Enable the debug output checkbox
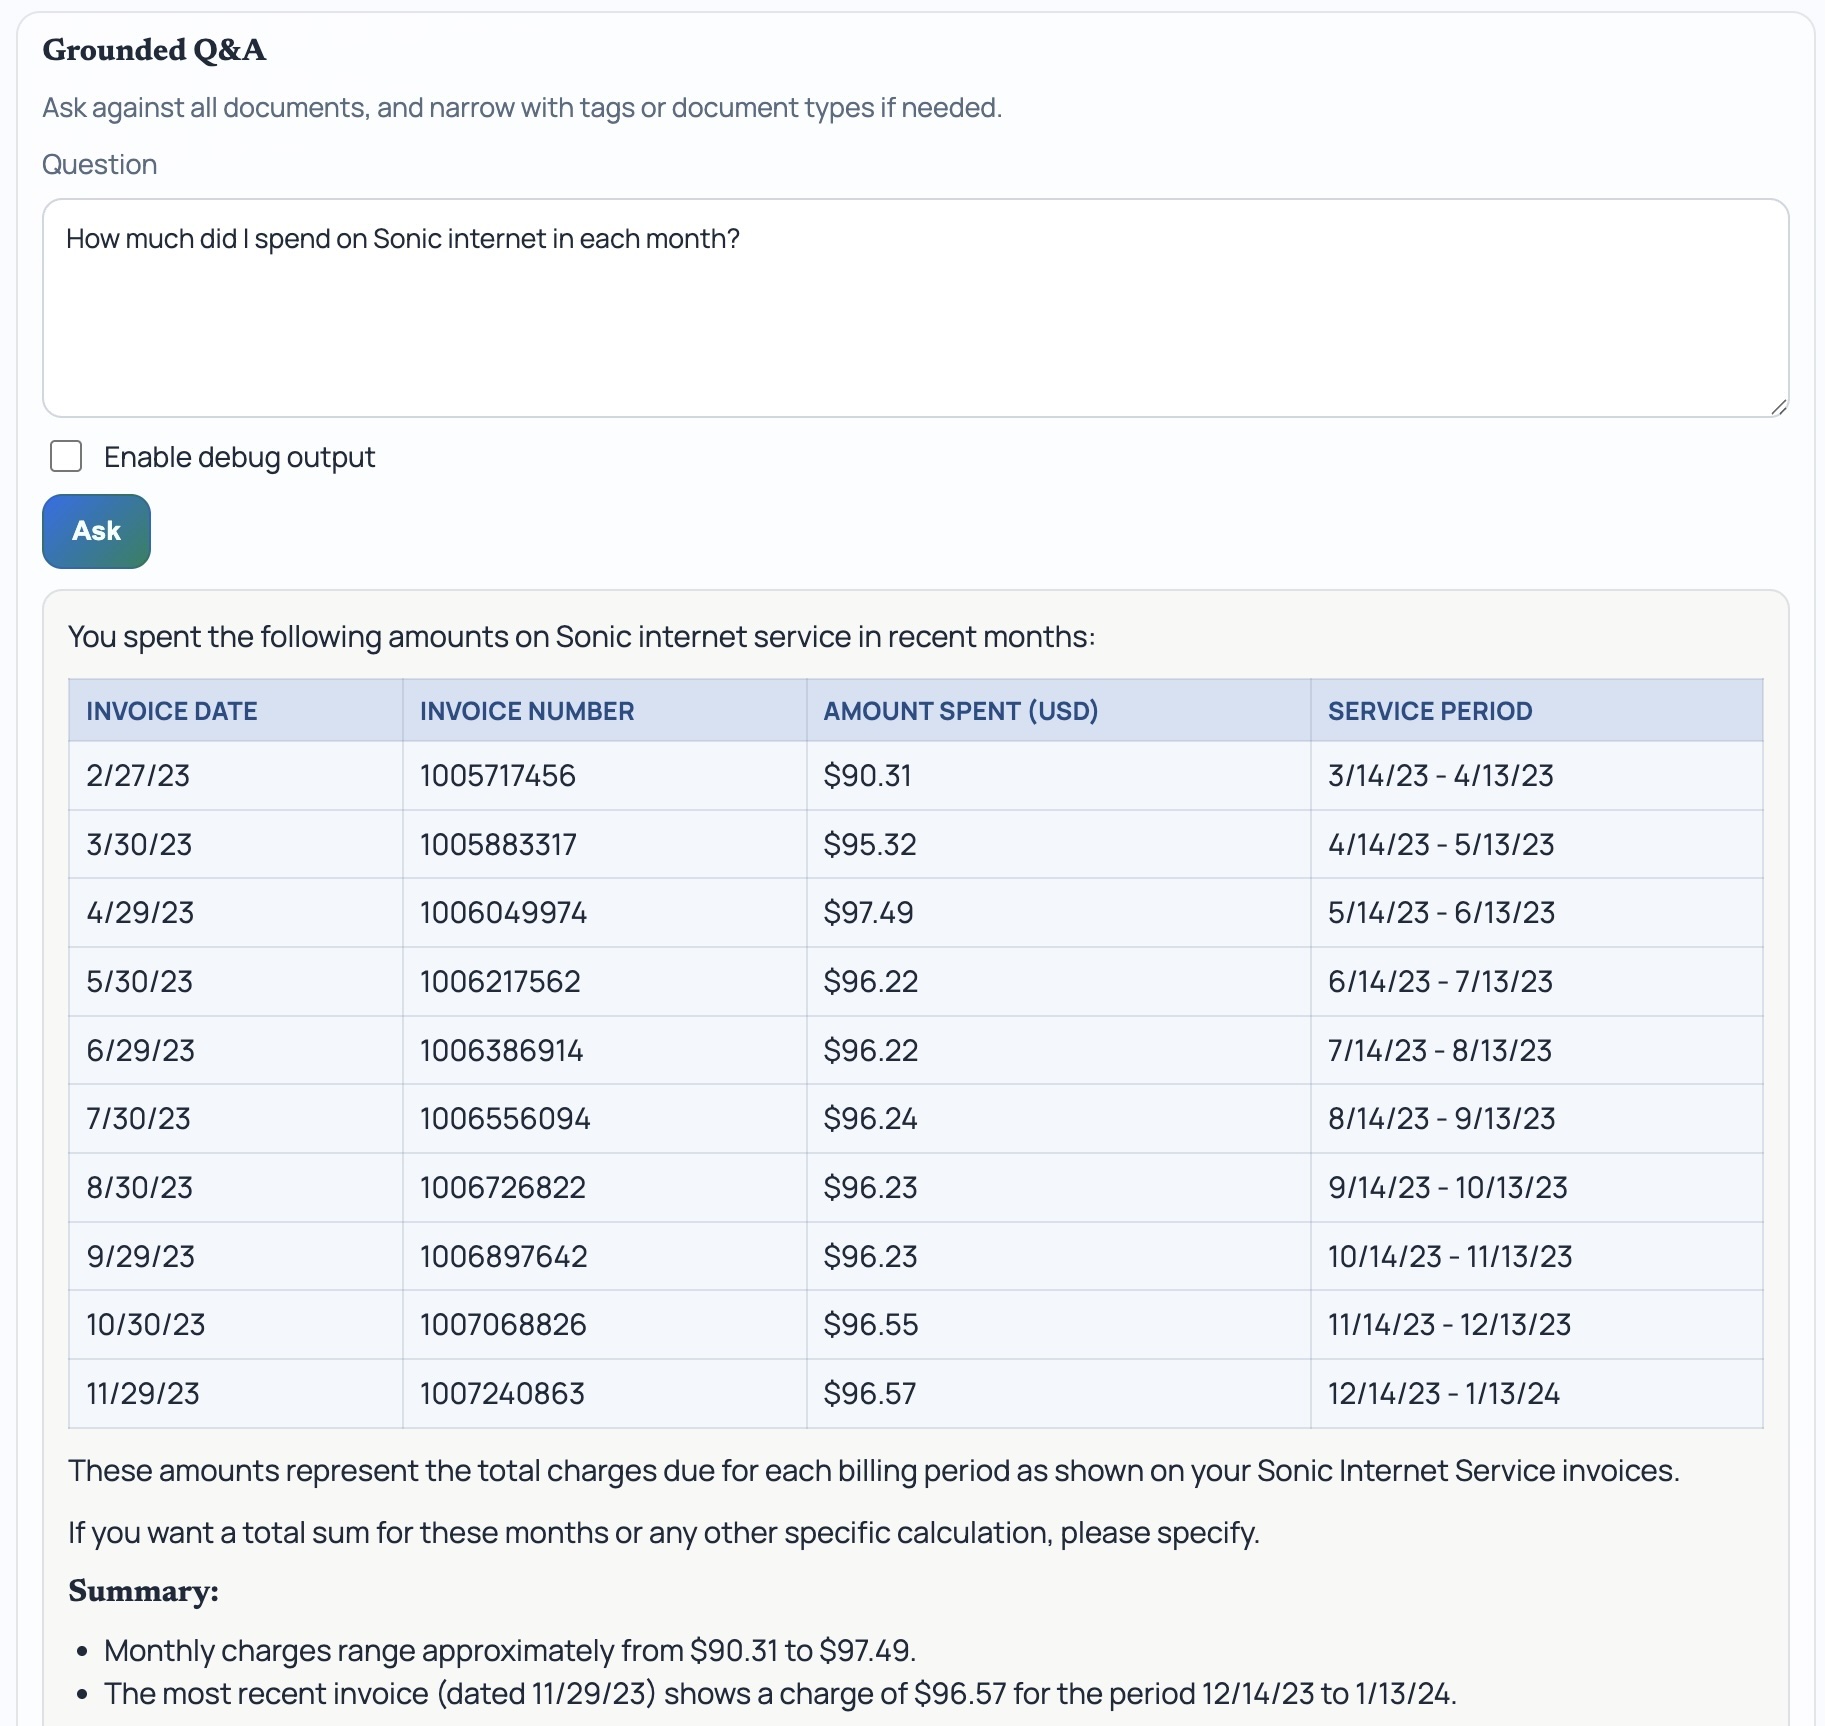 click(x=66, y=457)
